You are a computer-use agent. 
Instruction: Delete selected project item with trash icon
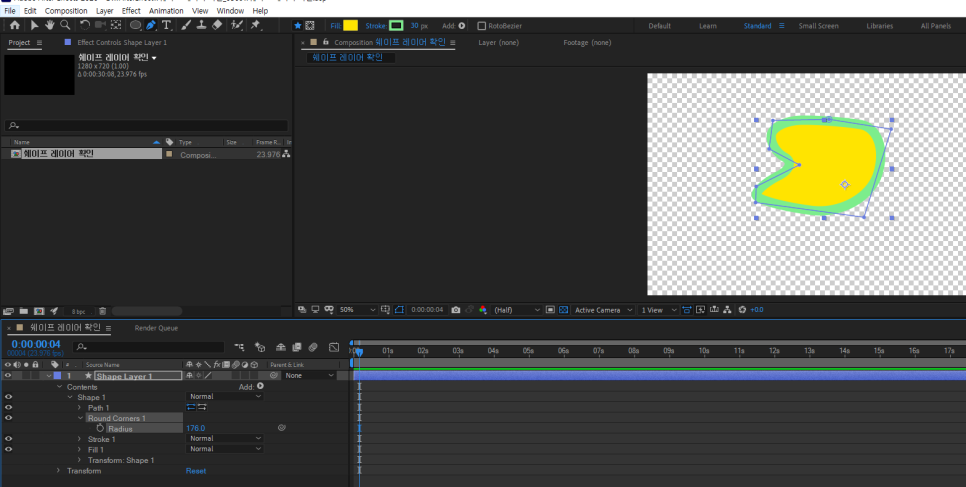pos(103,311)
